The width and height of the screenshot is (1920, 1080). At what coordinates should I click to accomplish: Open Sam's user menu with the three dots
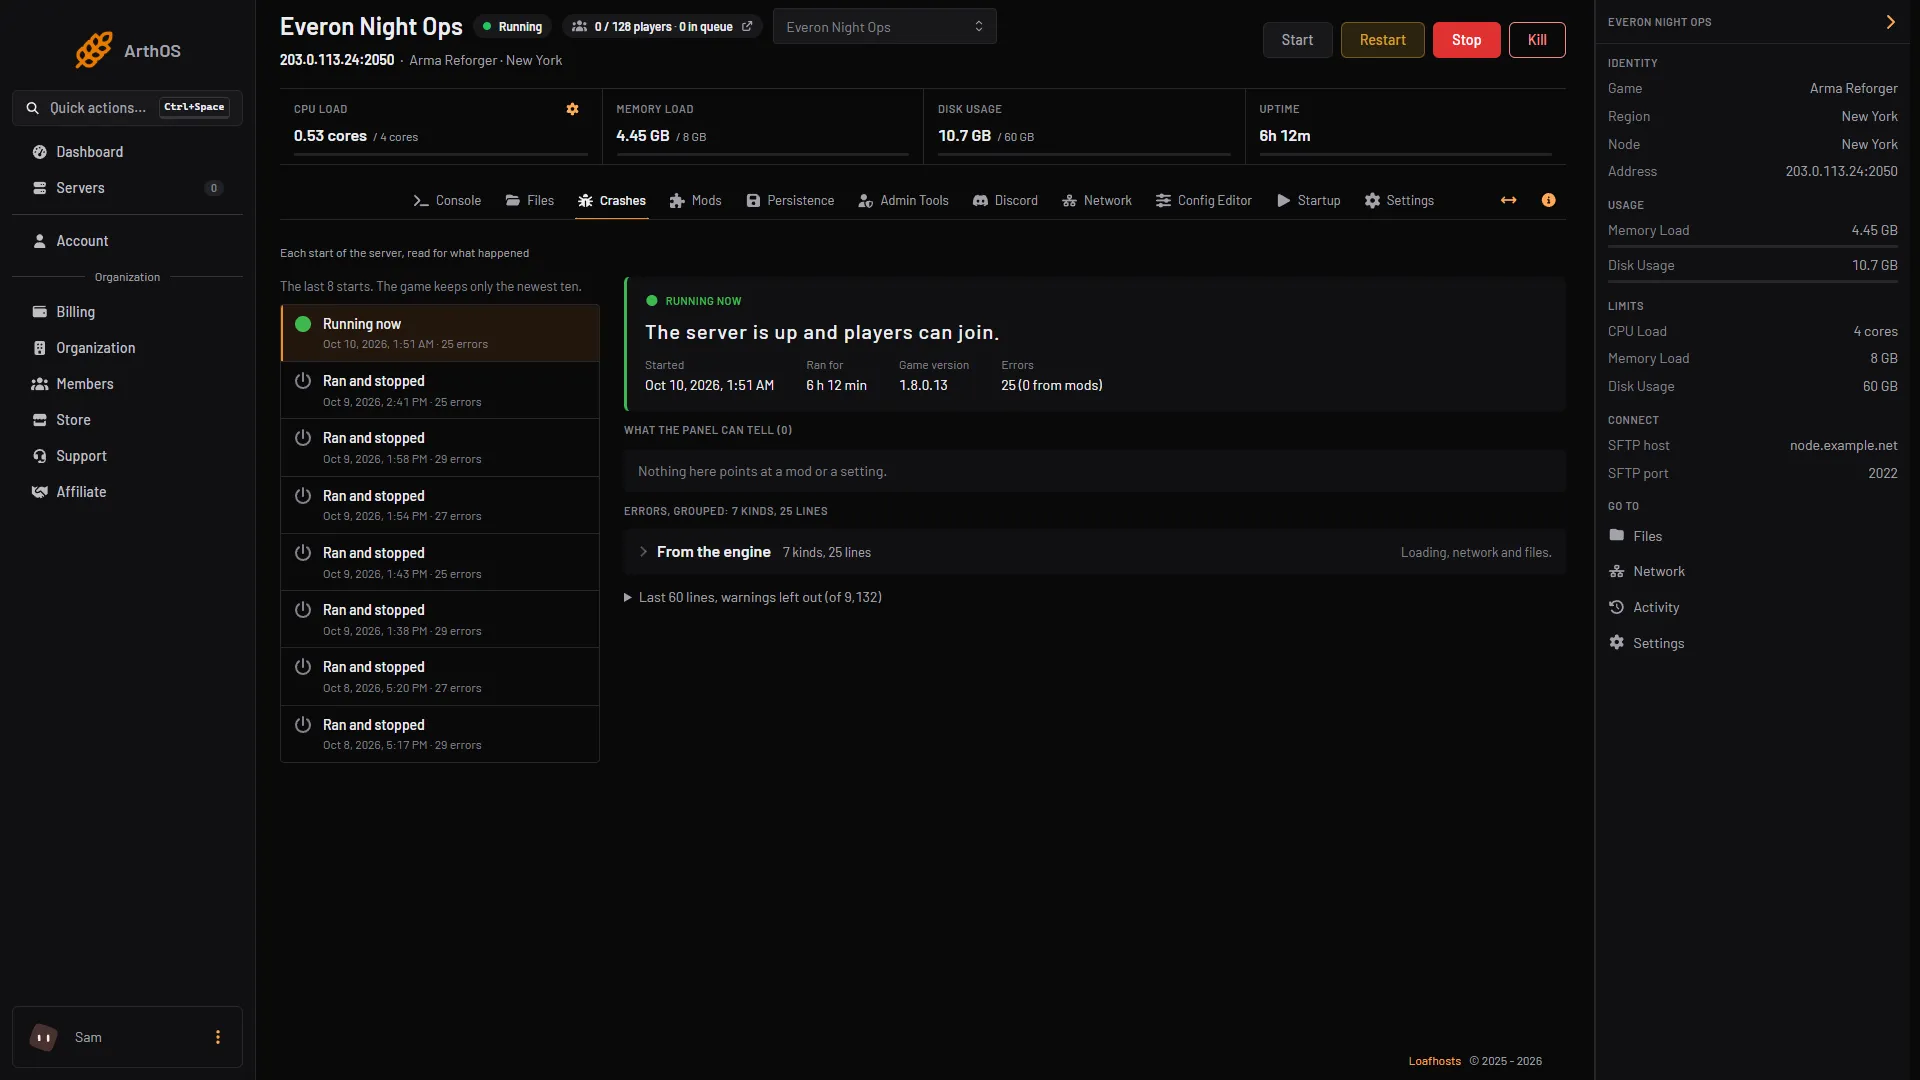click(218, 1037)
